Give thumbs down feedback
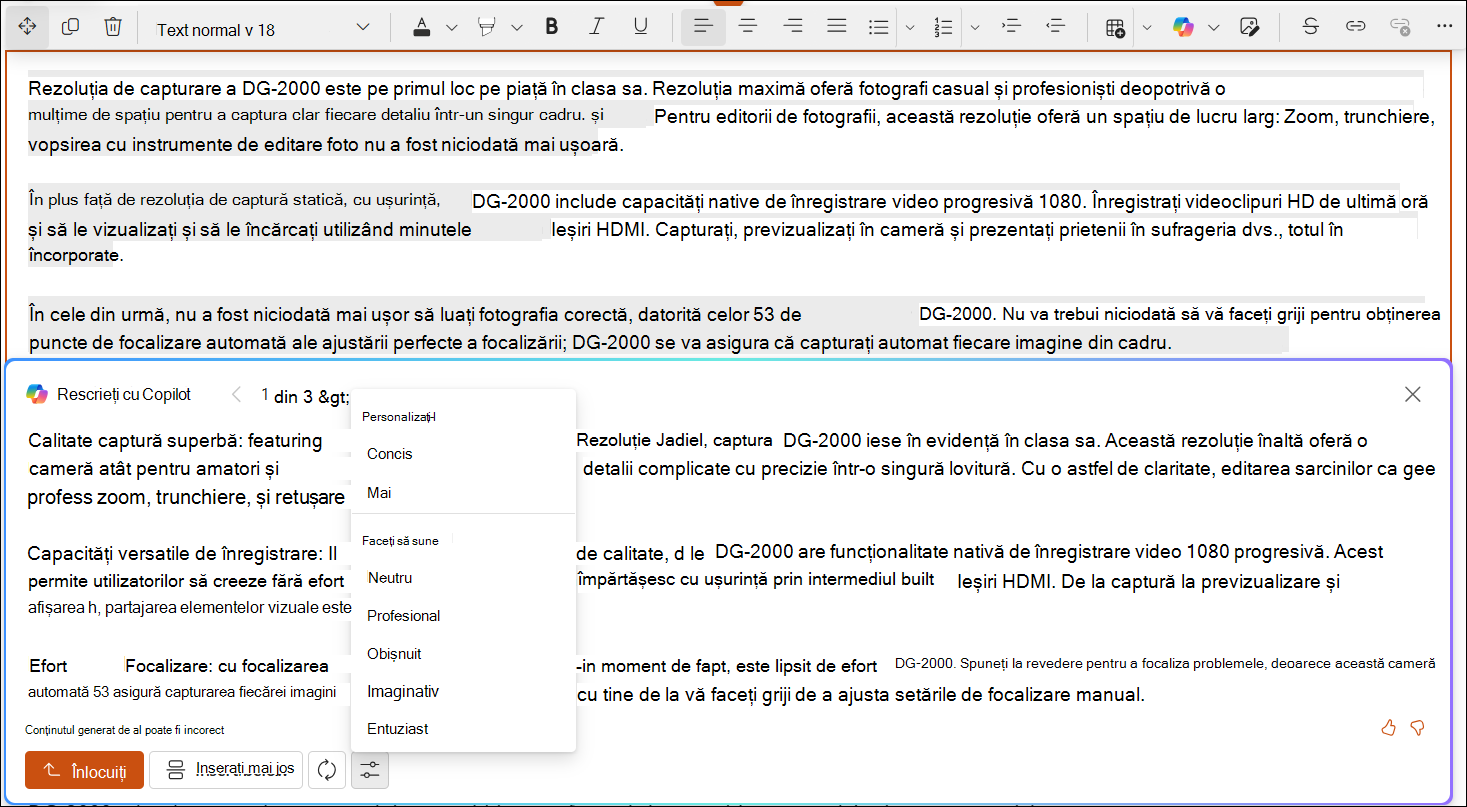 click(1417, 727)
